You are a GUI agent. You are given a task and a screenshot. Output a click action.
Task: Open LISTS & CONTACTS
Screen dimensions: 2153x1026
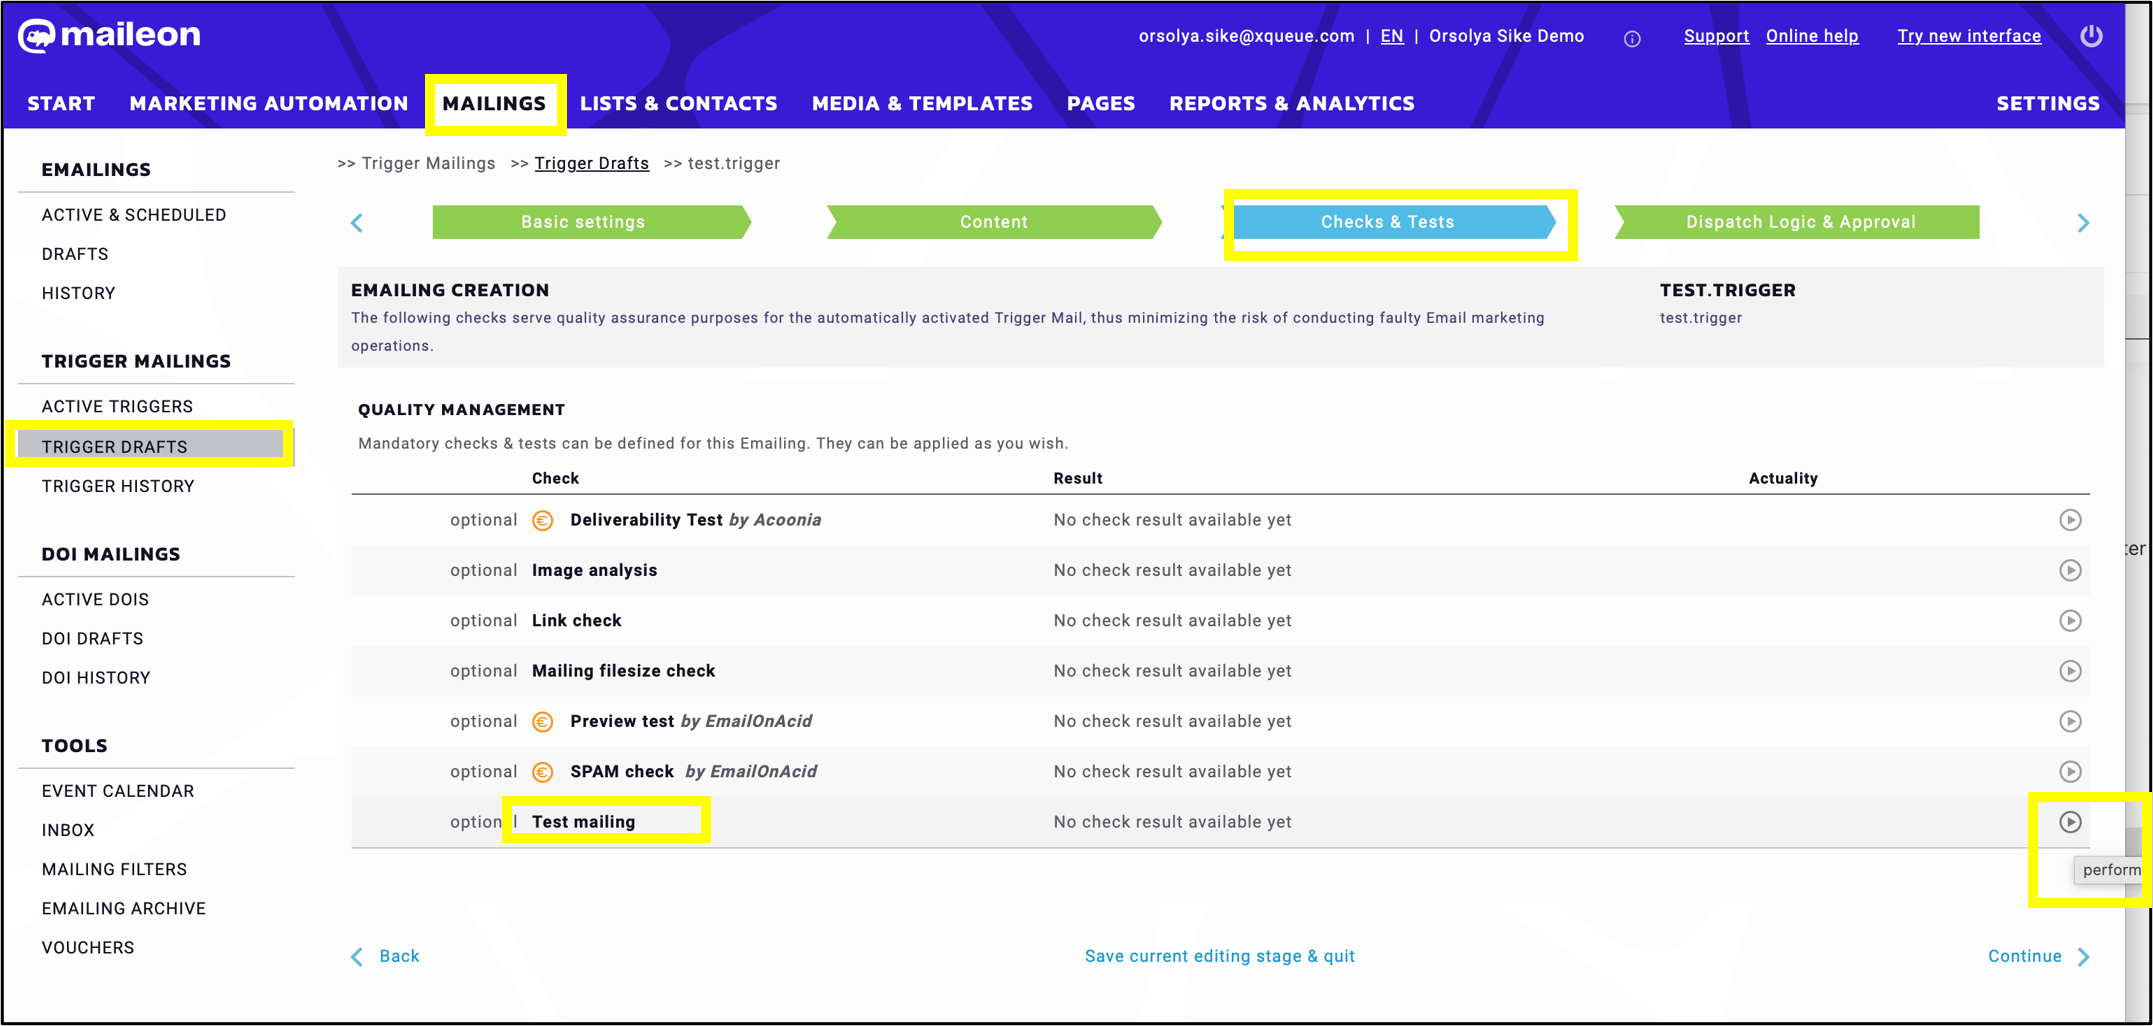coord(679,103)
